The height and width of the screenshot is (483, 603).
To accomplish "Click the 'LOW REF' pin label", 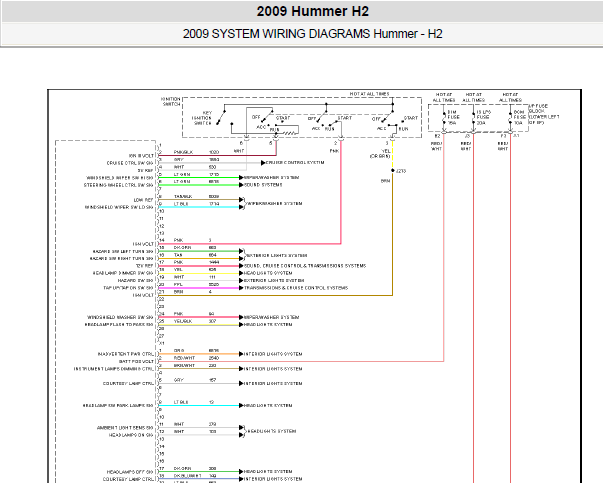I will [143, 200].
